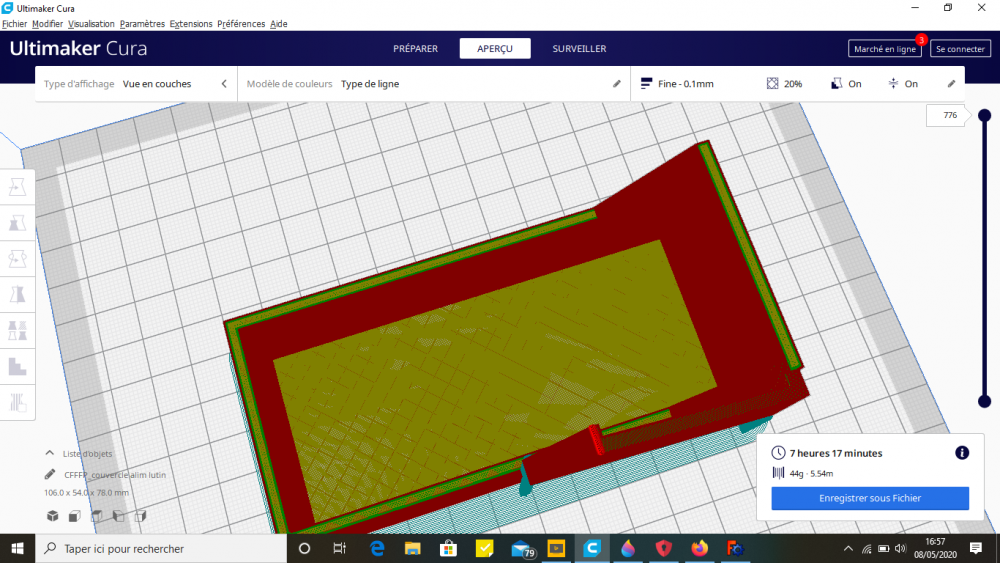
Task: Toggle support setting showing On
Action: [x=846, y=84]
